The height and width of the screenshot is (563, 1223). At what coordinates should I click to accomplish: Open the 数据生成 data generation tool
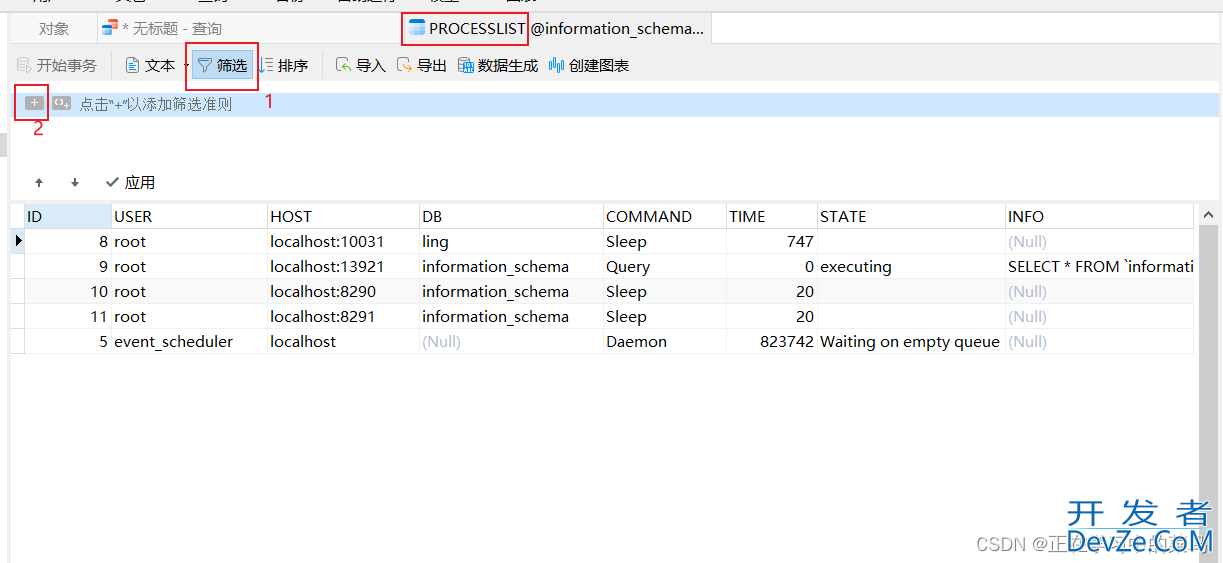tap(498, 65)
